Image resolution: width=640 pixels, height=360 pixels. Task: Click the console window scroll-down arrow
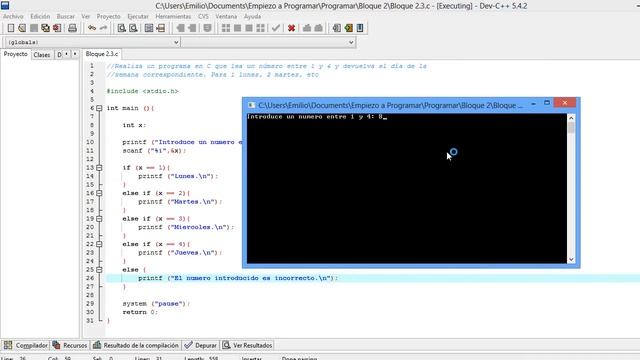click(x=571, y=259)
